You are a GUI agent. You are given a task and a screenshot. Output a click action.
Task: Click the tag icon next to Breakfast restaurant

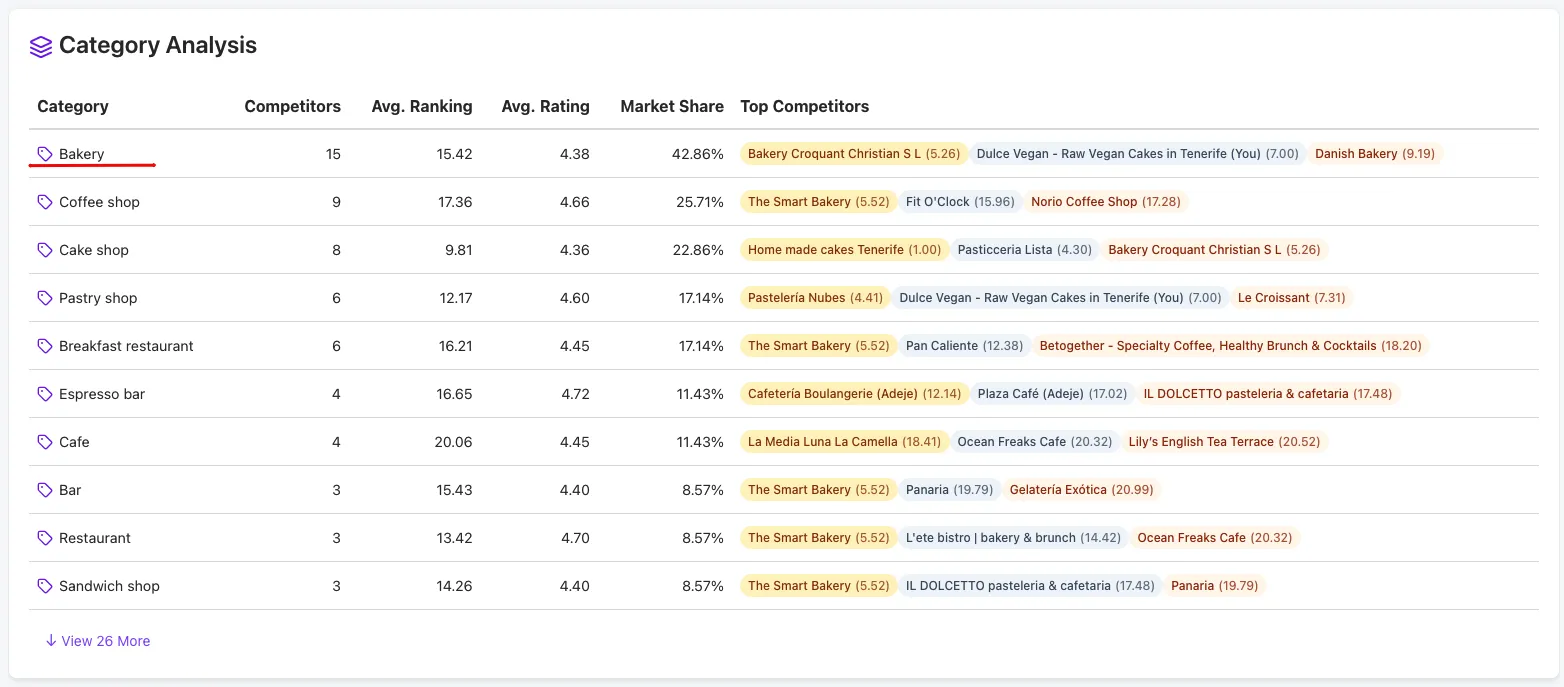45,346
